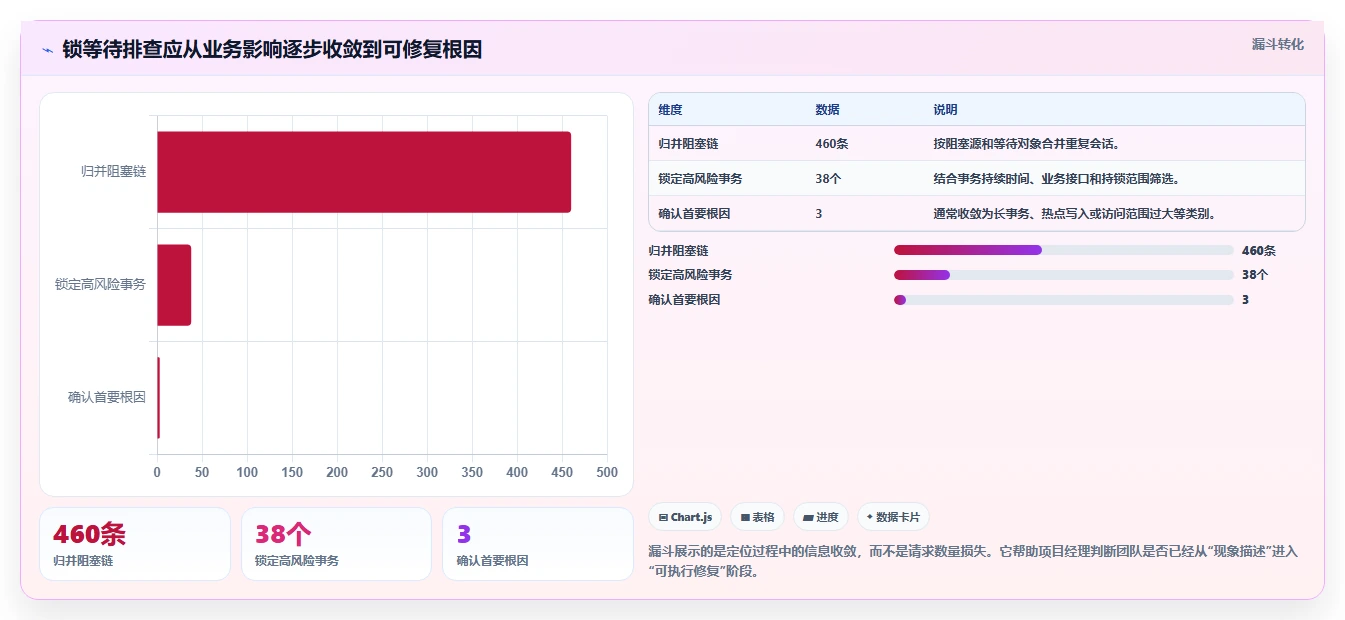Click the 200 tick on the chart x-axis

click(337, 472)
